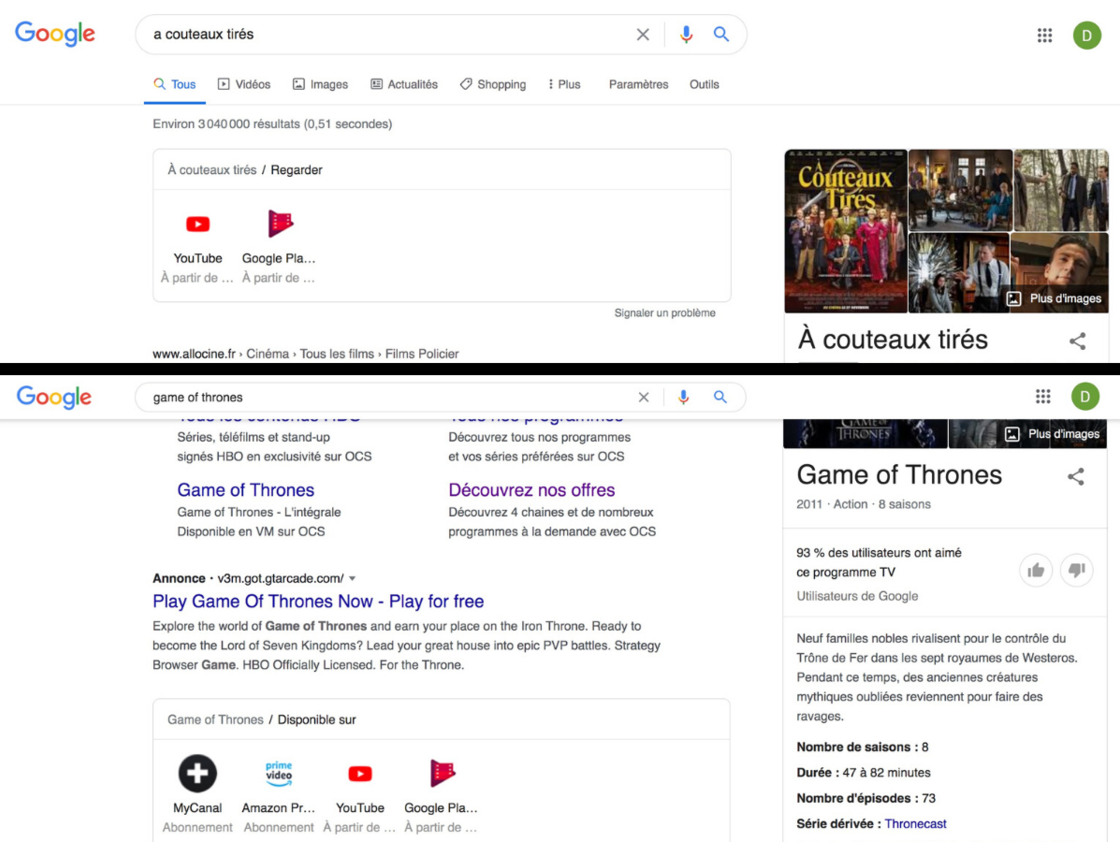This screenshot has height=842, width=1120.
Task: Select the Tous results tab
Action: pos(174,84)
